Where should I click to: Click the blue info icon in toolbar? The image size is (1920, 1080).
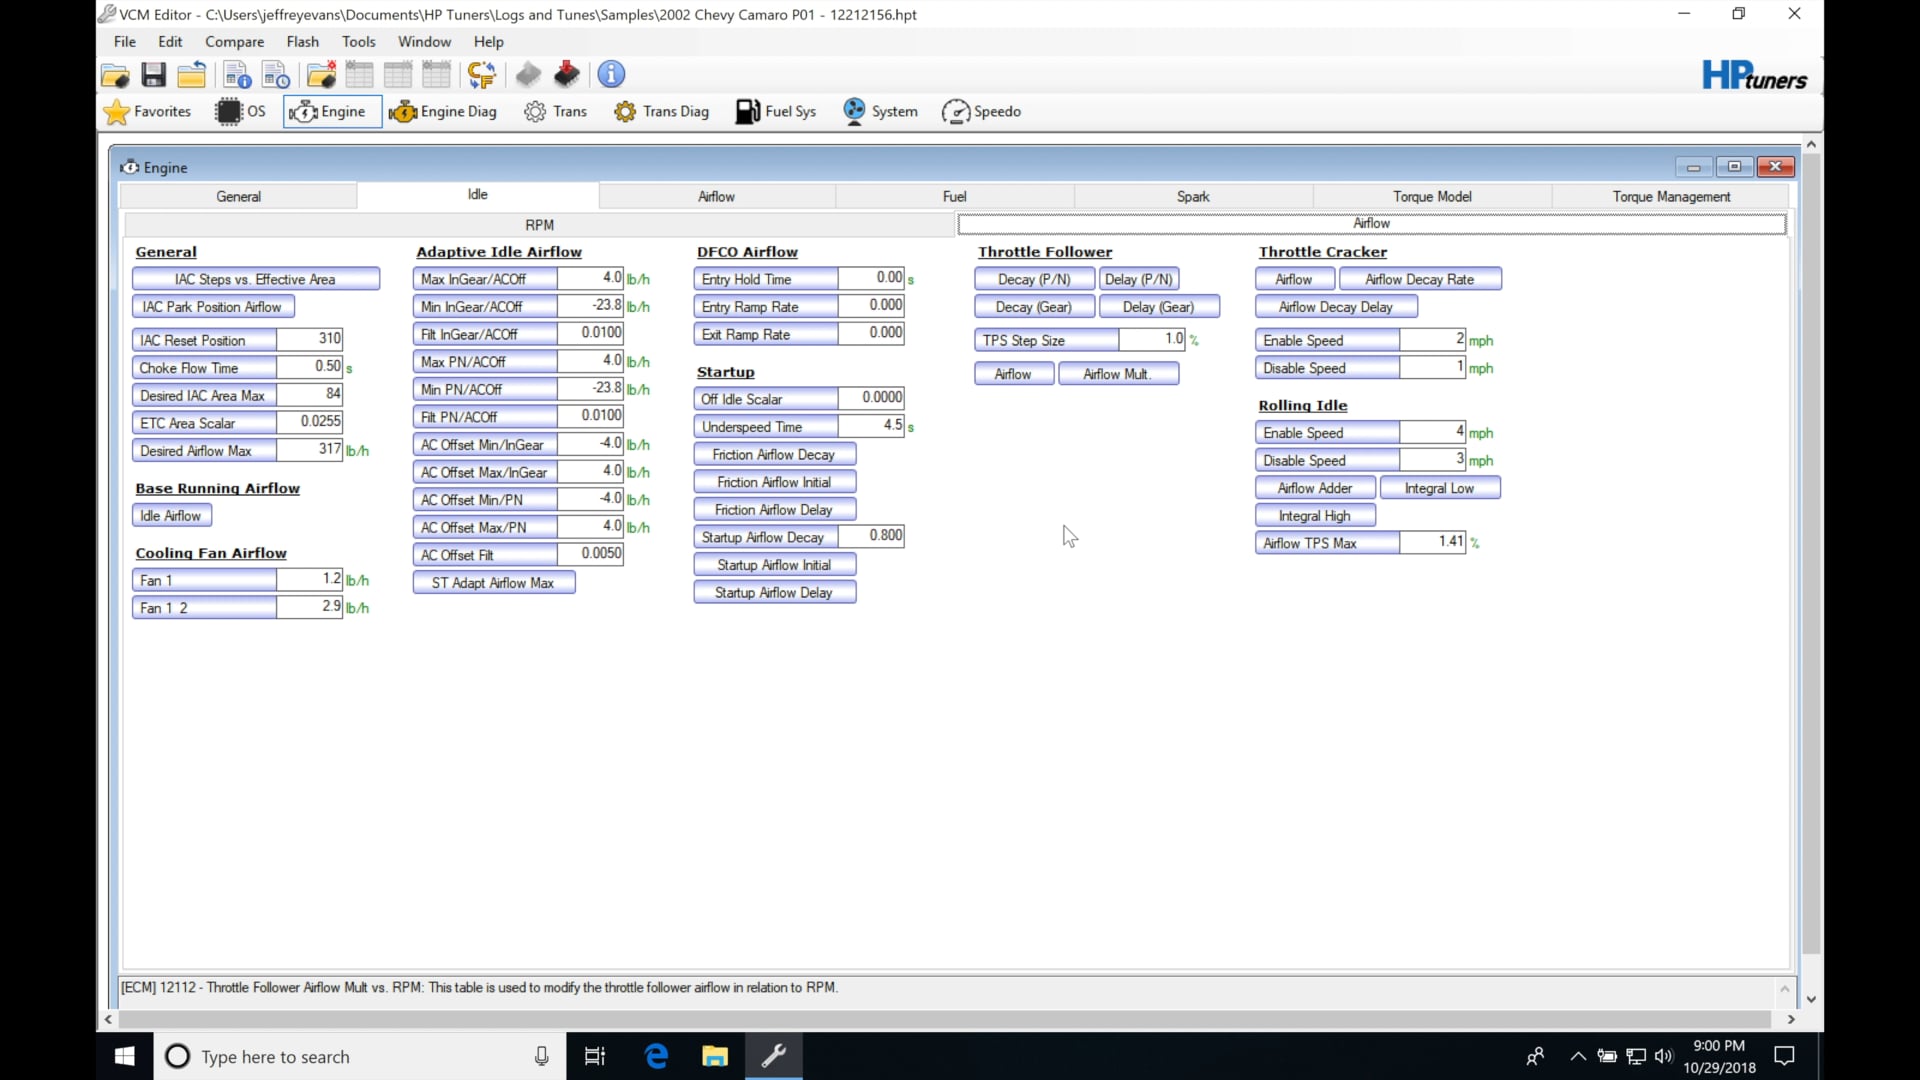coord(611,75)
